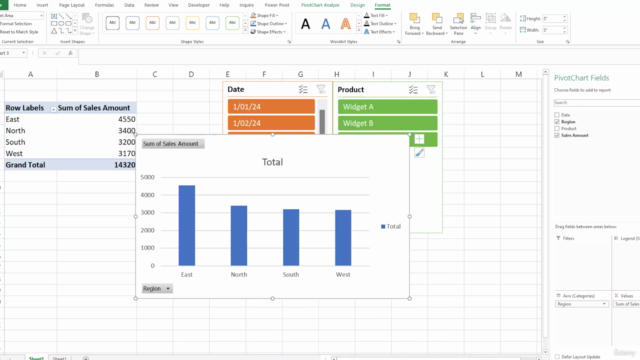The height and width of the screenshot is (360, 640).
Task: Apply the orange WordArt A style
Action: (345, 24)
